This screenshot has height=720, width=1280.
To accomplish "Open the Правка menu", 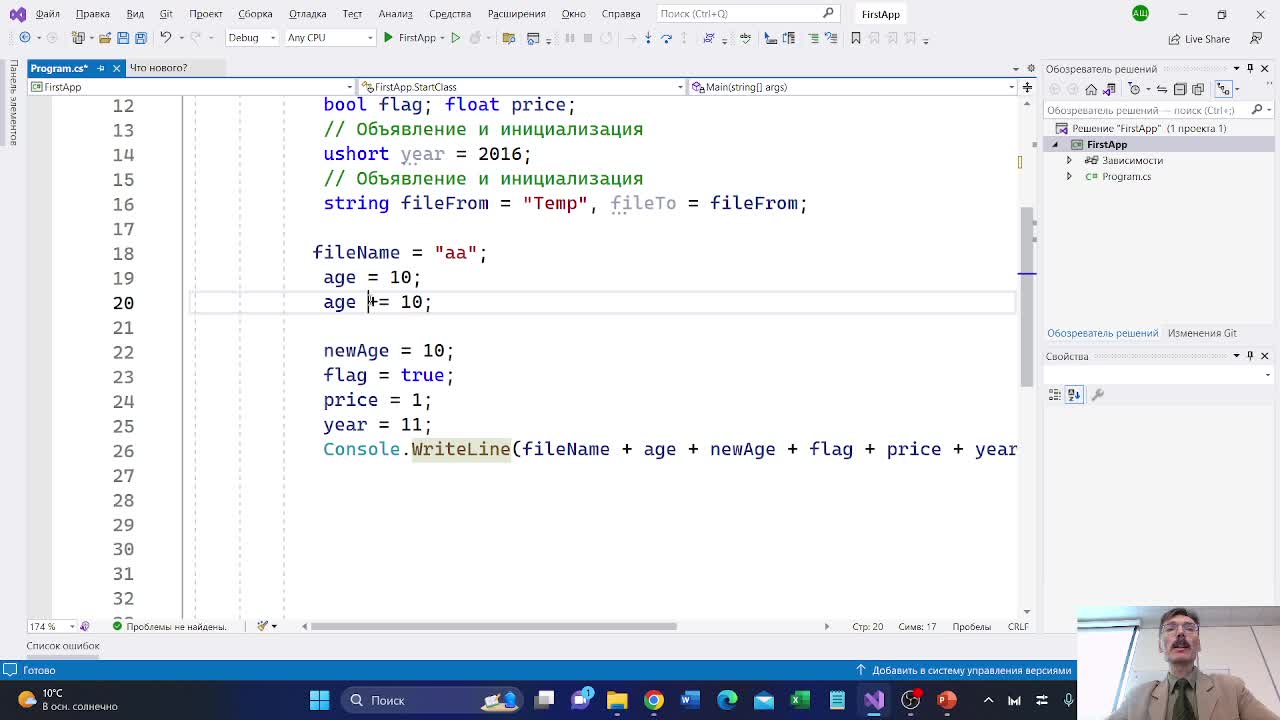I will pos(93,14).
